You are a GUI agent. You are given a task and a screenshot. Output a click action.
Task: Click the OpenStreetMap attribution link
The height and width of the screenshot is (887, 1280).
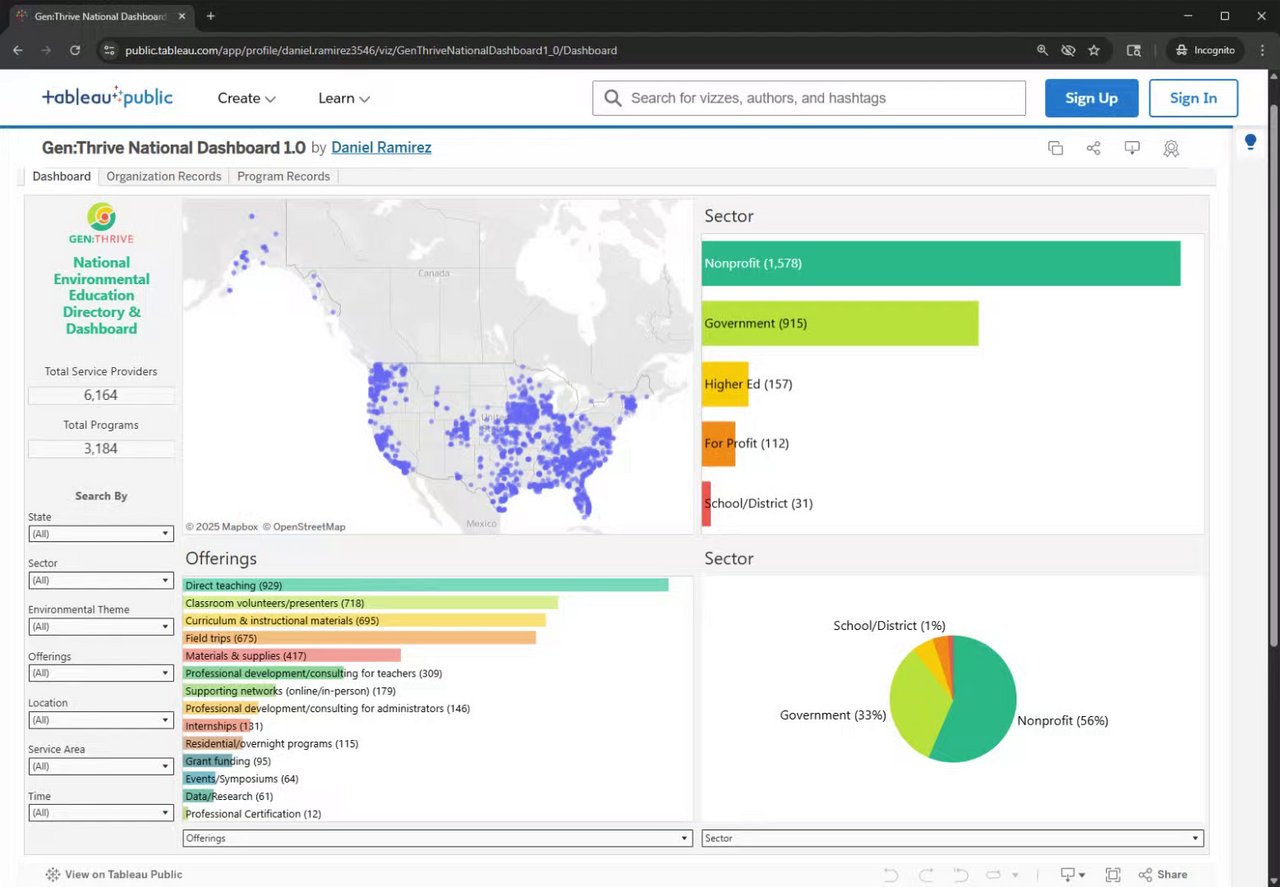point(306,527)
